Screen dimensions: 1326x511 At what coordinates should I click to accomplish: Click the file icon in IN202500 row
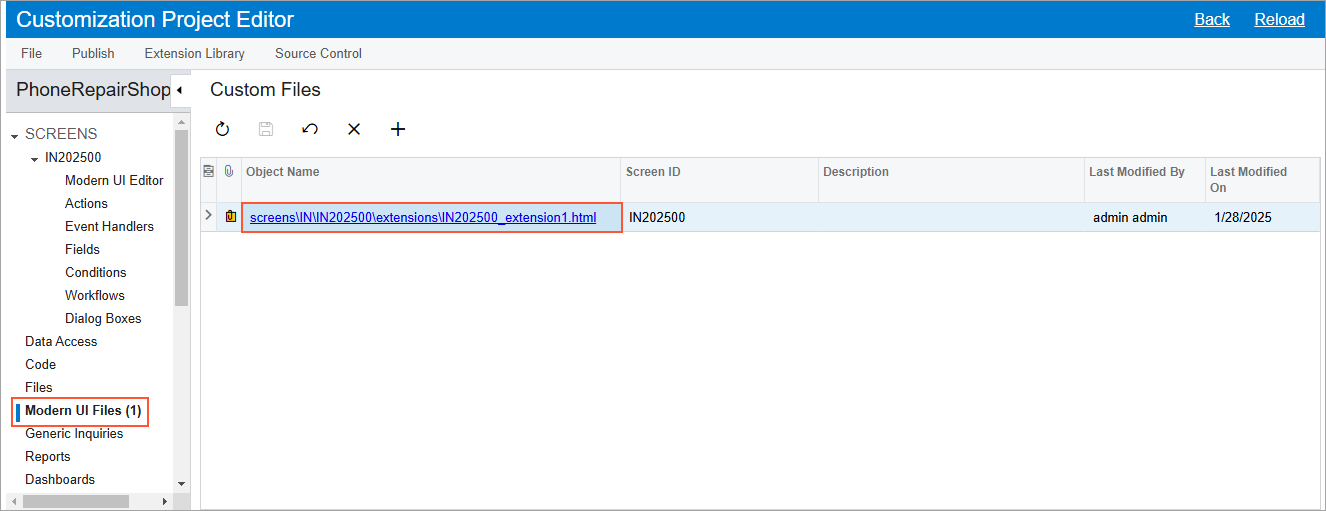(x=230, y=217)
